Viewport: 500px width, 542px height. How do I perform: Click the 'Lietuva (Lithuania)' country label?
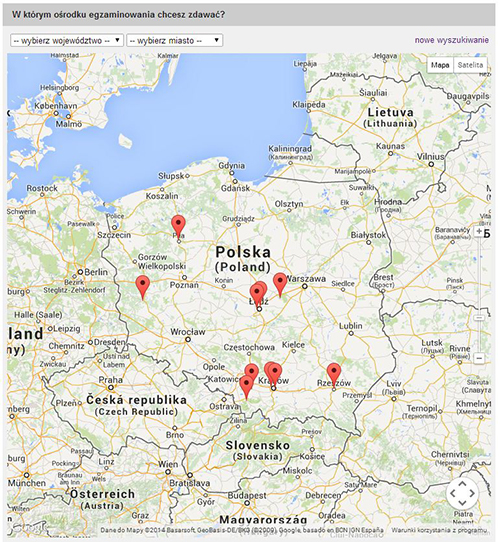click(x=390, y=118)
